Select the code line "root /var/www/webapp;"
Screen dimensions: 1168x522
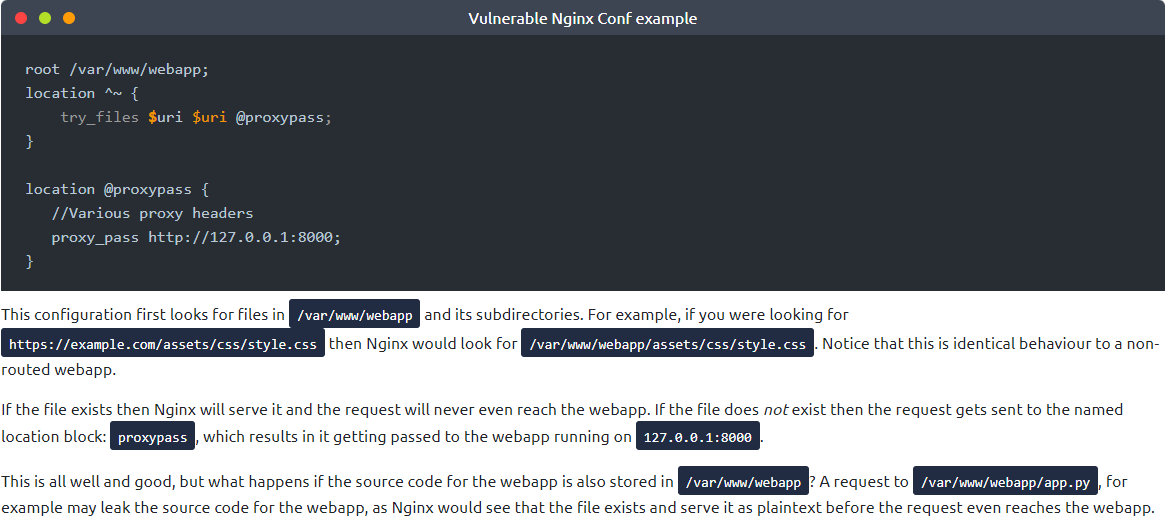pos(118,69)
